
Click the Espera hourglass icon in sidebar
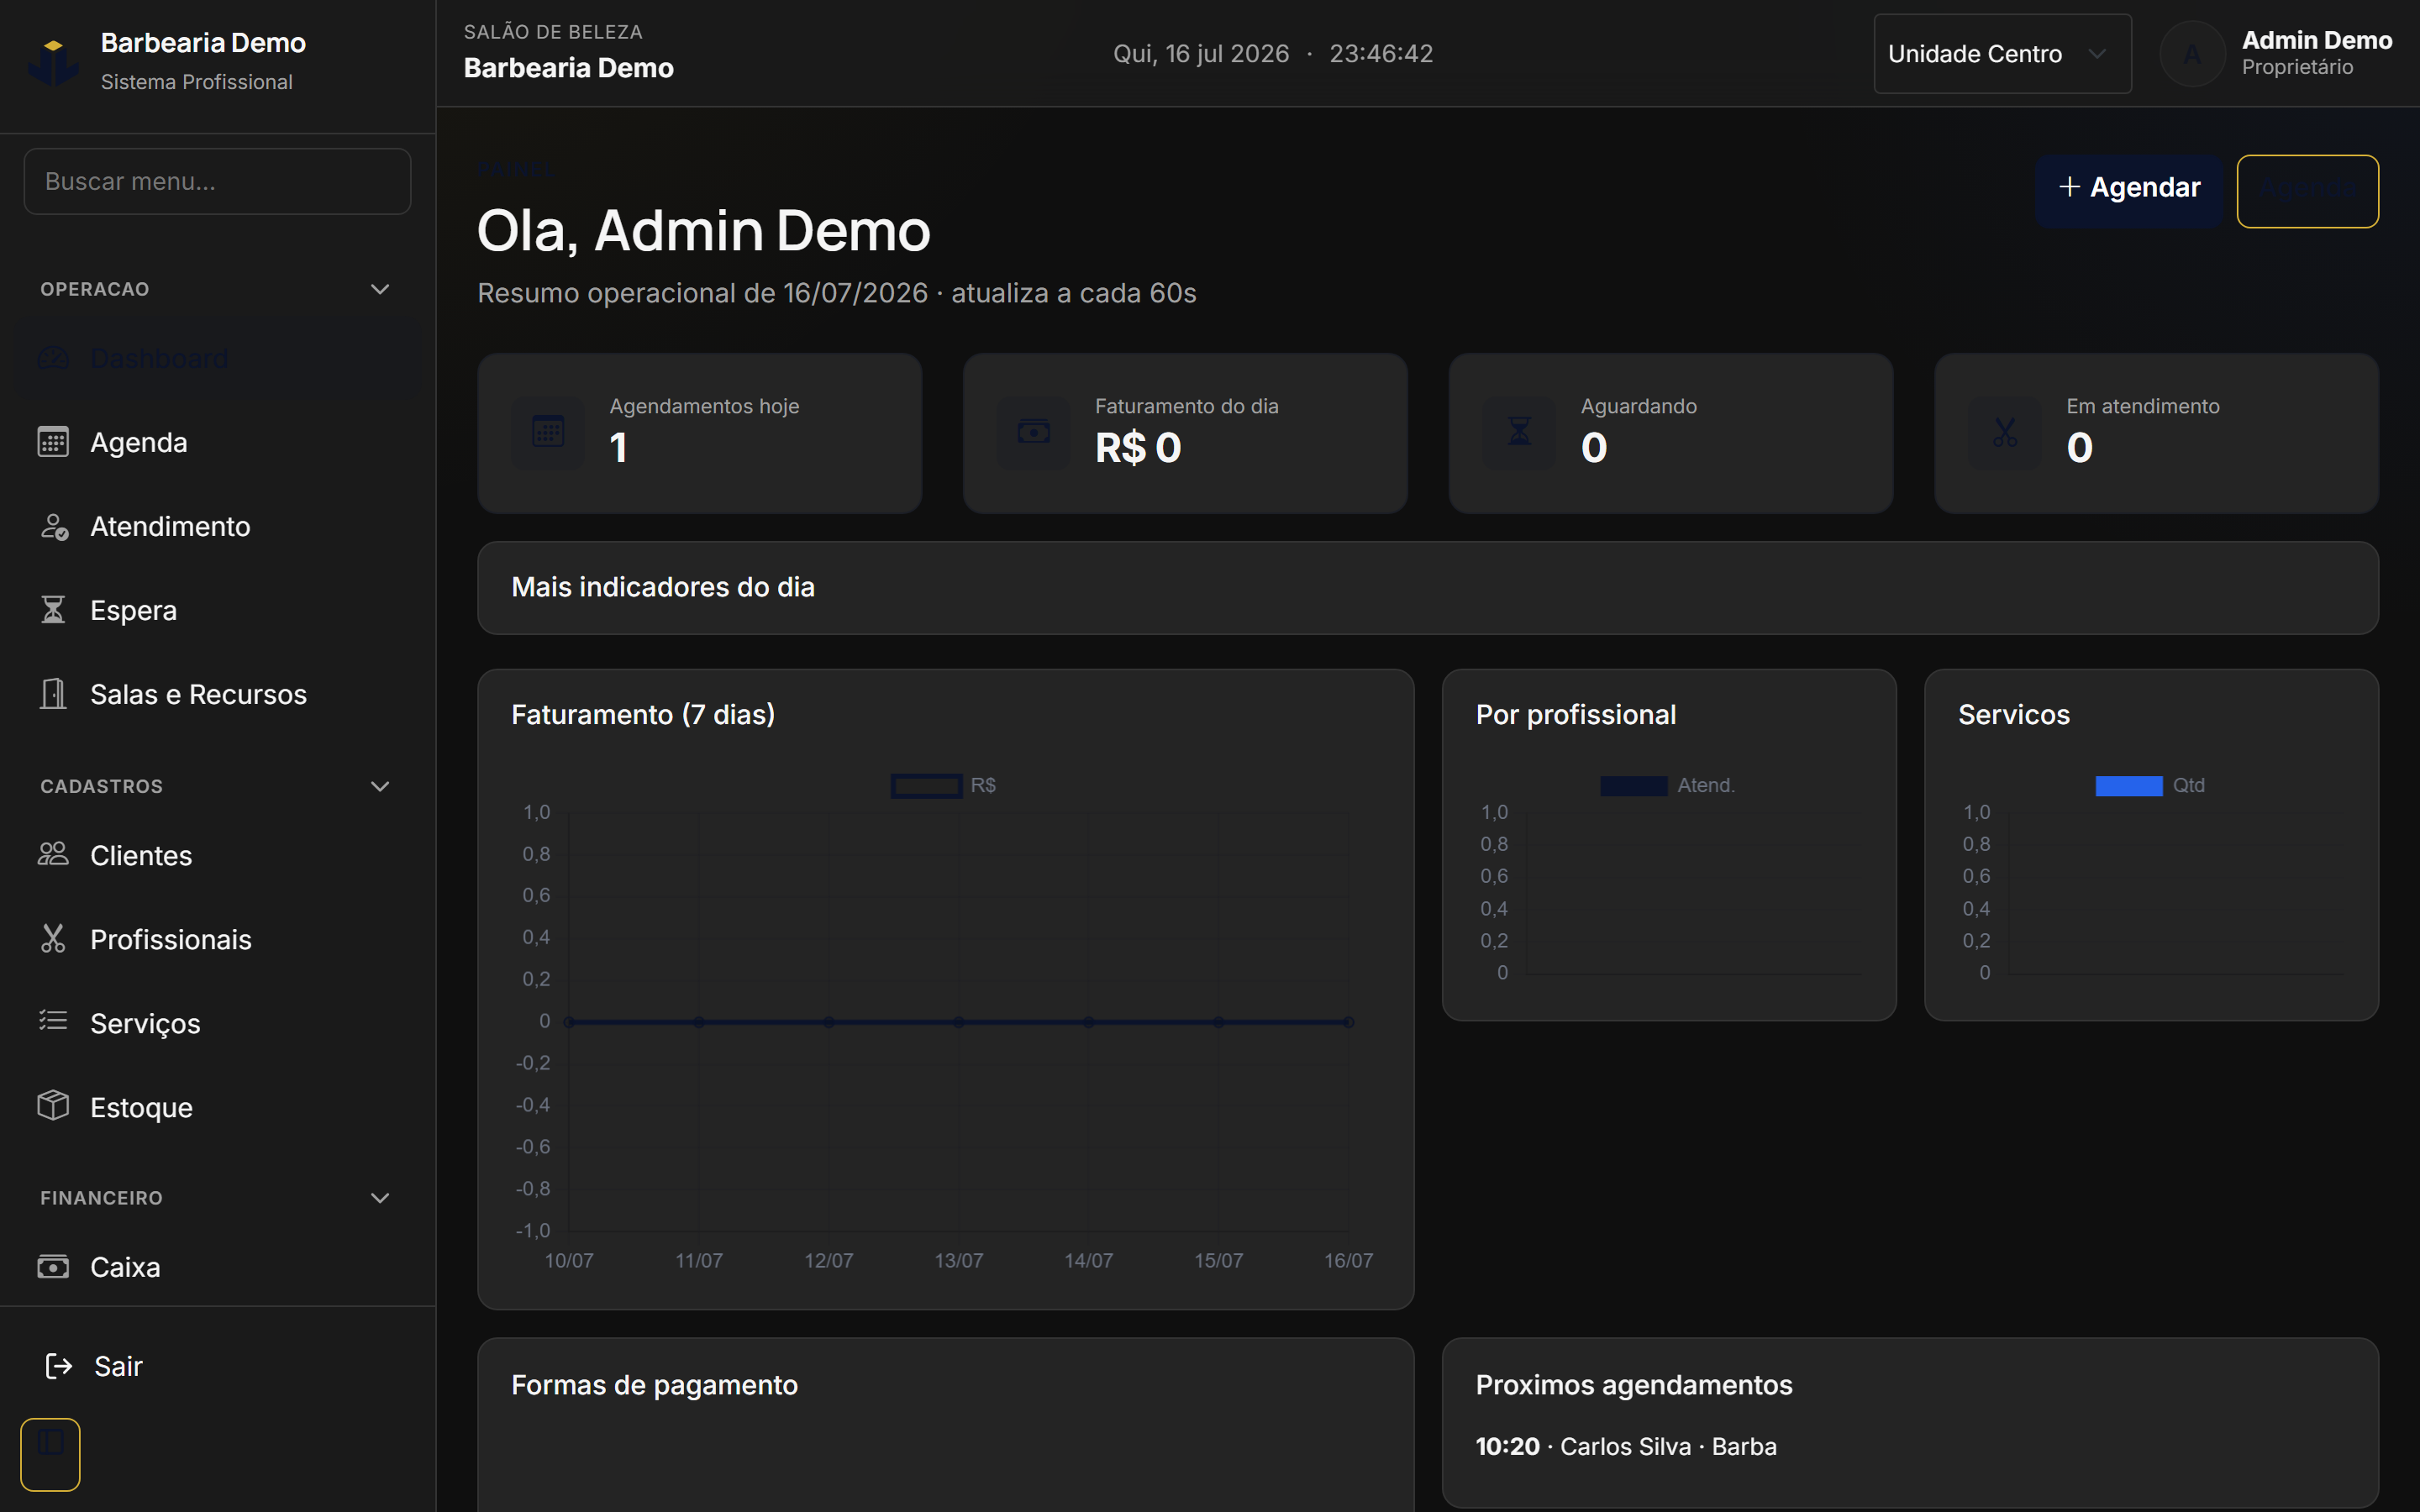click(x=53, y=610)
